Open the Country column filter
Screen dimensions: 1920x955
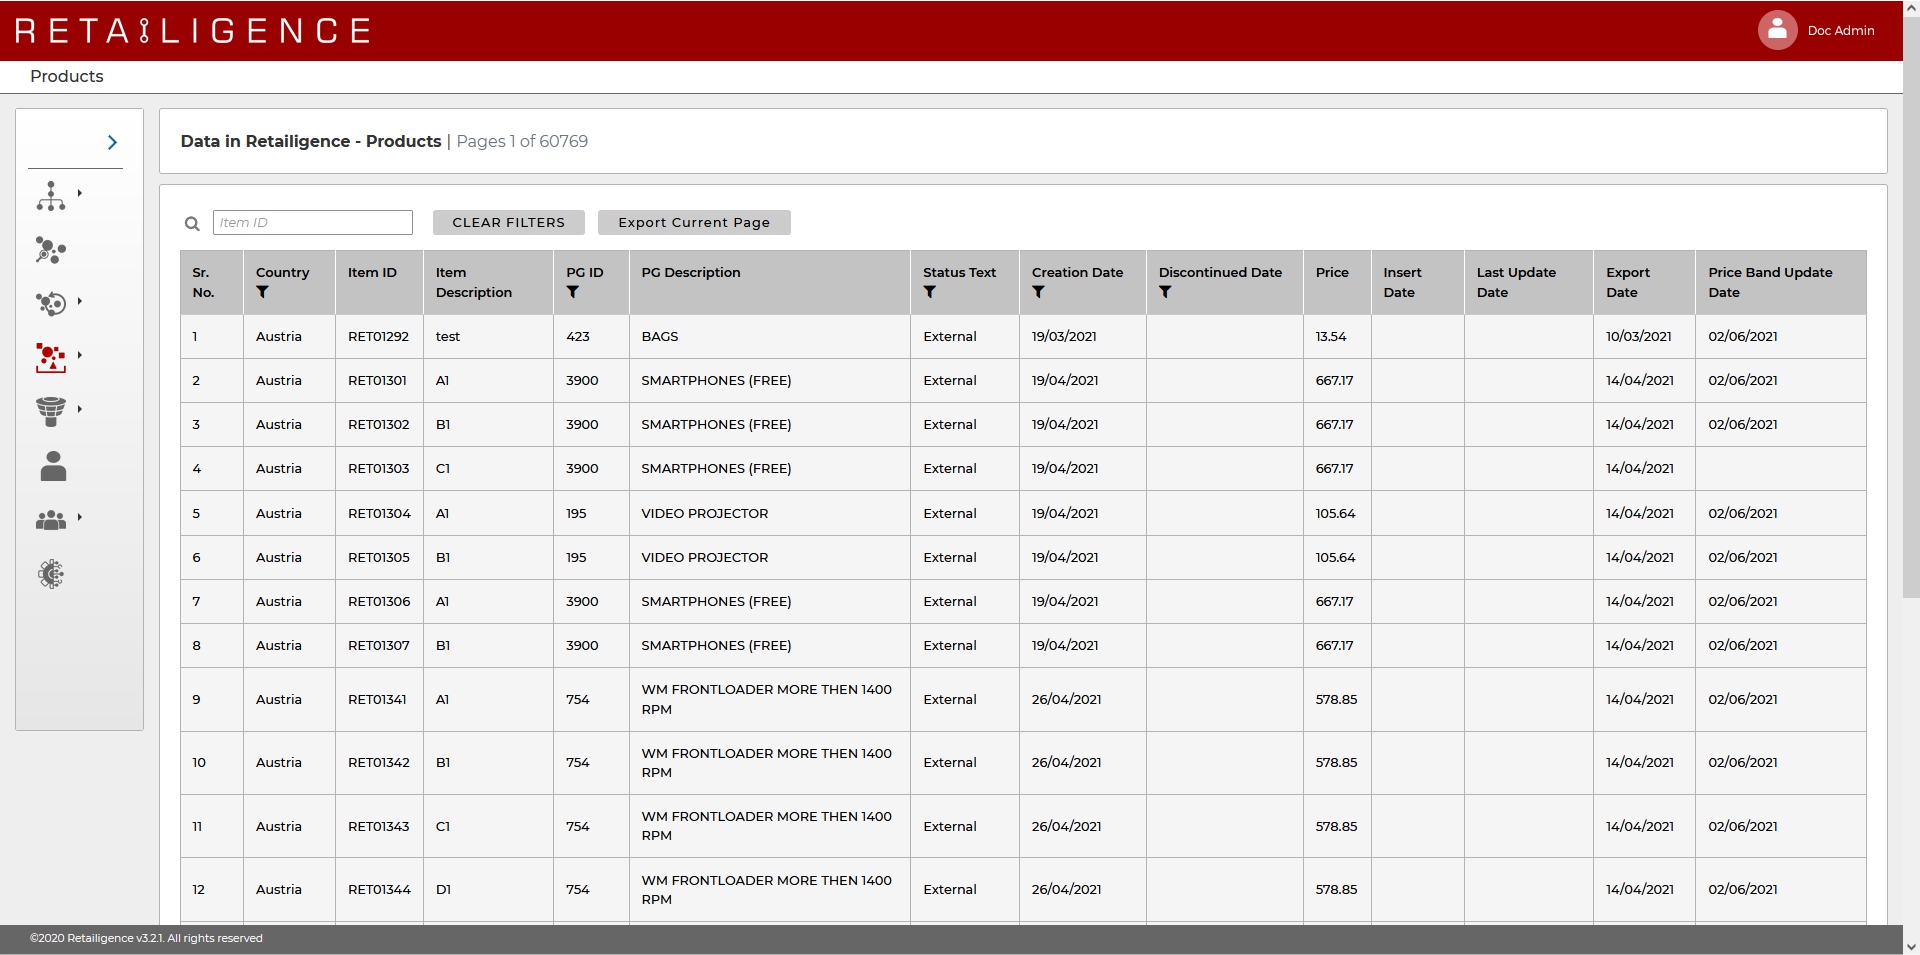[x=262, y=293]
